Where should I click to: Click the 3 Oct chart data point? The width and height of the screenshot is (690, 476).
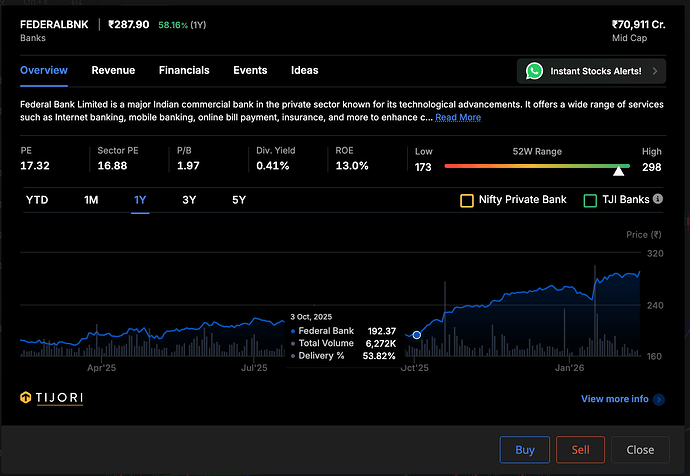[x=416, y=335]
